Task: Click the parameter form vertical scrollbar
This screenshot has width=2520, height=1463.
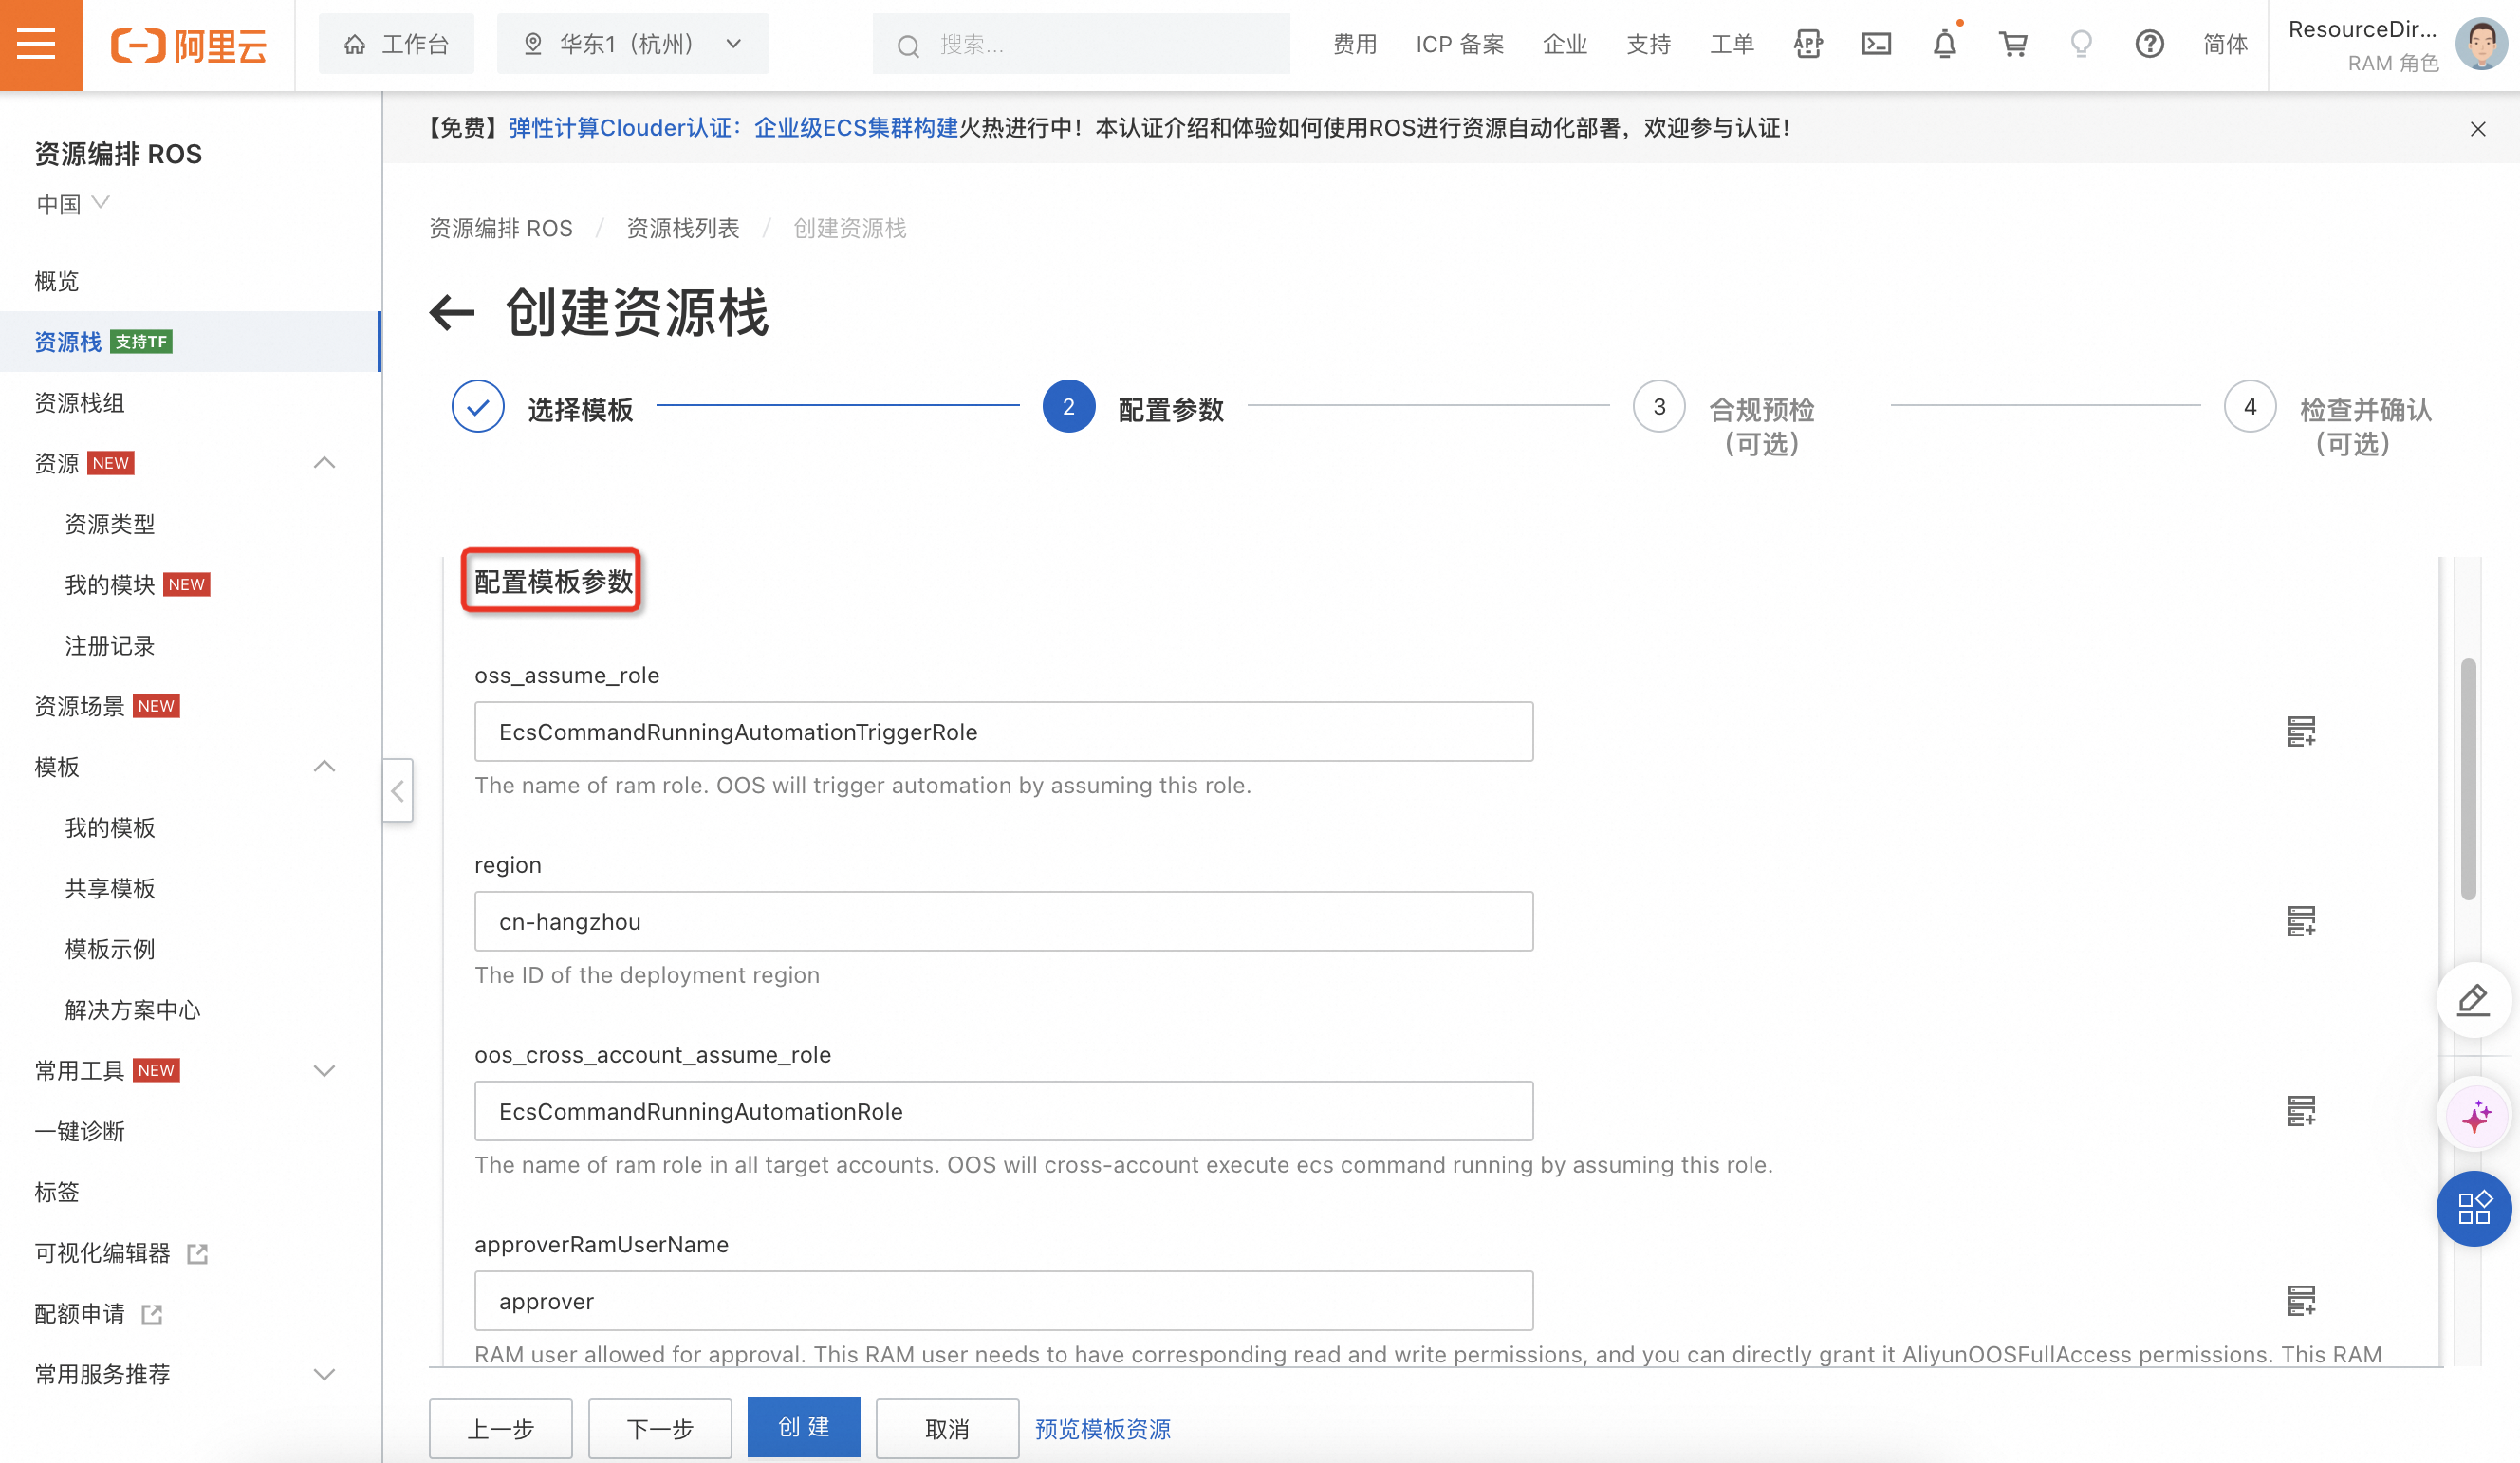Action: point(2467,780)
